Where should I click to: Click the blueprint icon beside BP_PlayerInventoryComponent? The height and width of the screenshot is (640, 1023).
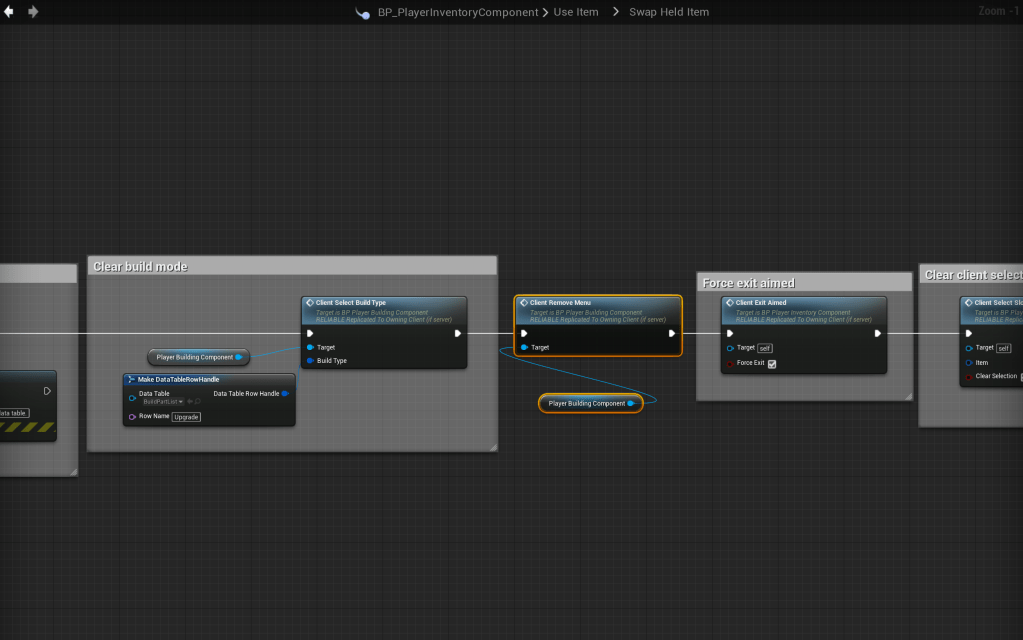363,12
